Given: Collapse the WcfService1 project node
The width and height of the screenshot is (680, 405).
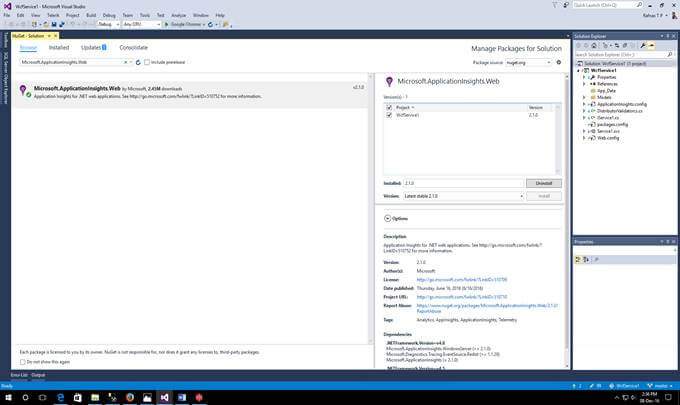Looking at the screenshot, I should pyautogui.click(x=579, y=70).
